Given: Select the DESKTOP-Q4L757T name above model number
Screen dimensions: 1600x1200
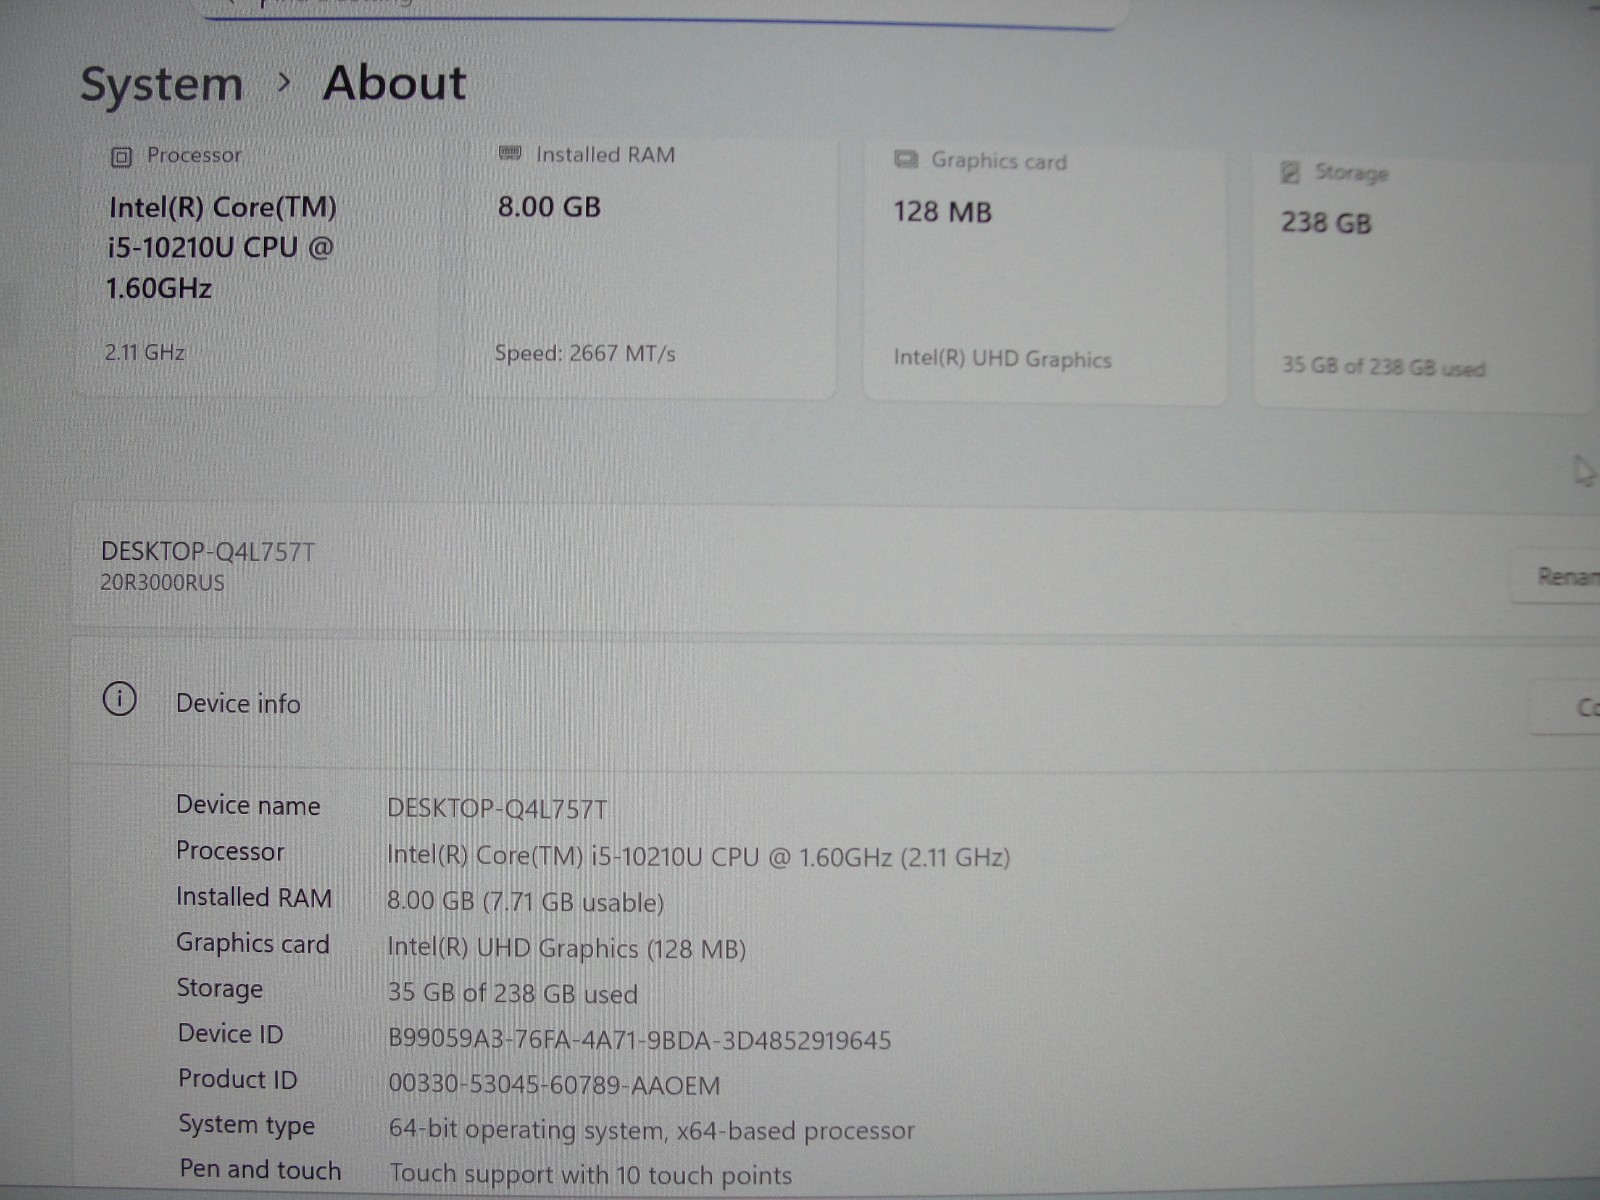Looking at the screenshot, I should coord(208,552).
